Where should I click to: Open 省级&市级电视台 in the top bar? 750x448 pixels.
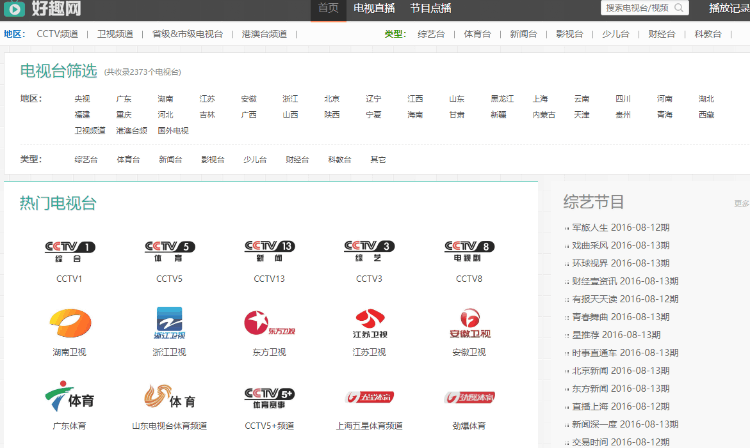(x=188, y=34)
